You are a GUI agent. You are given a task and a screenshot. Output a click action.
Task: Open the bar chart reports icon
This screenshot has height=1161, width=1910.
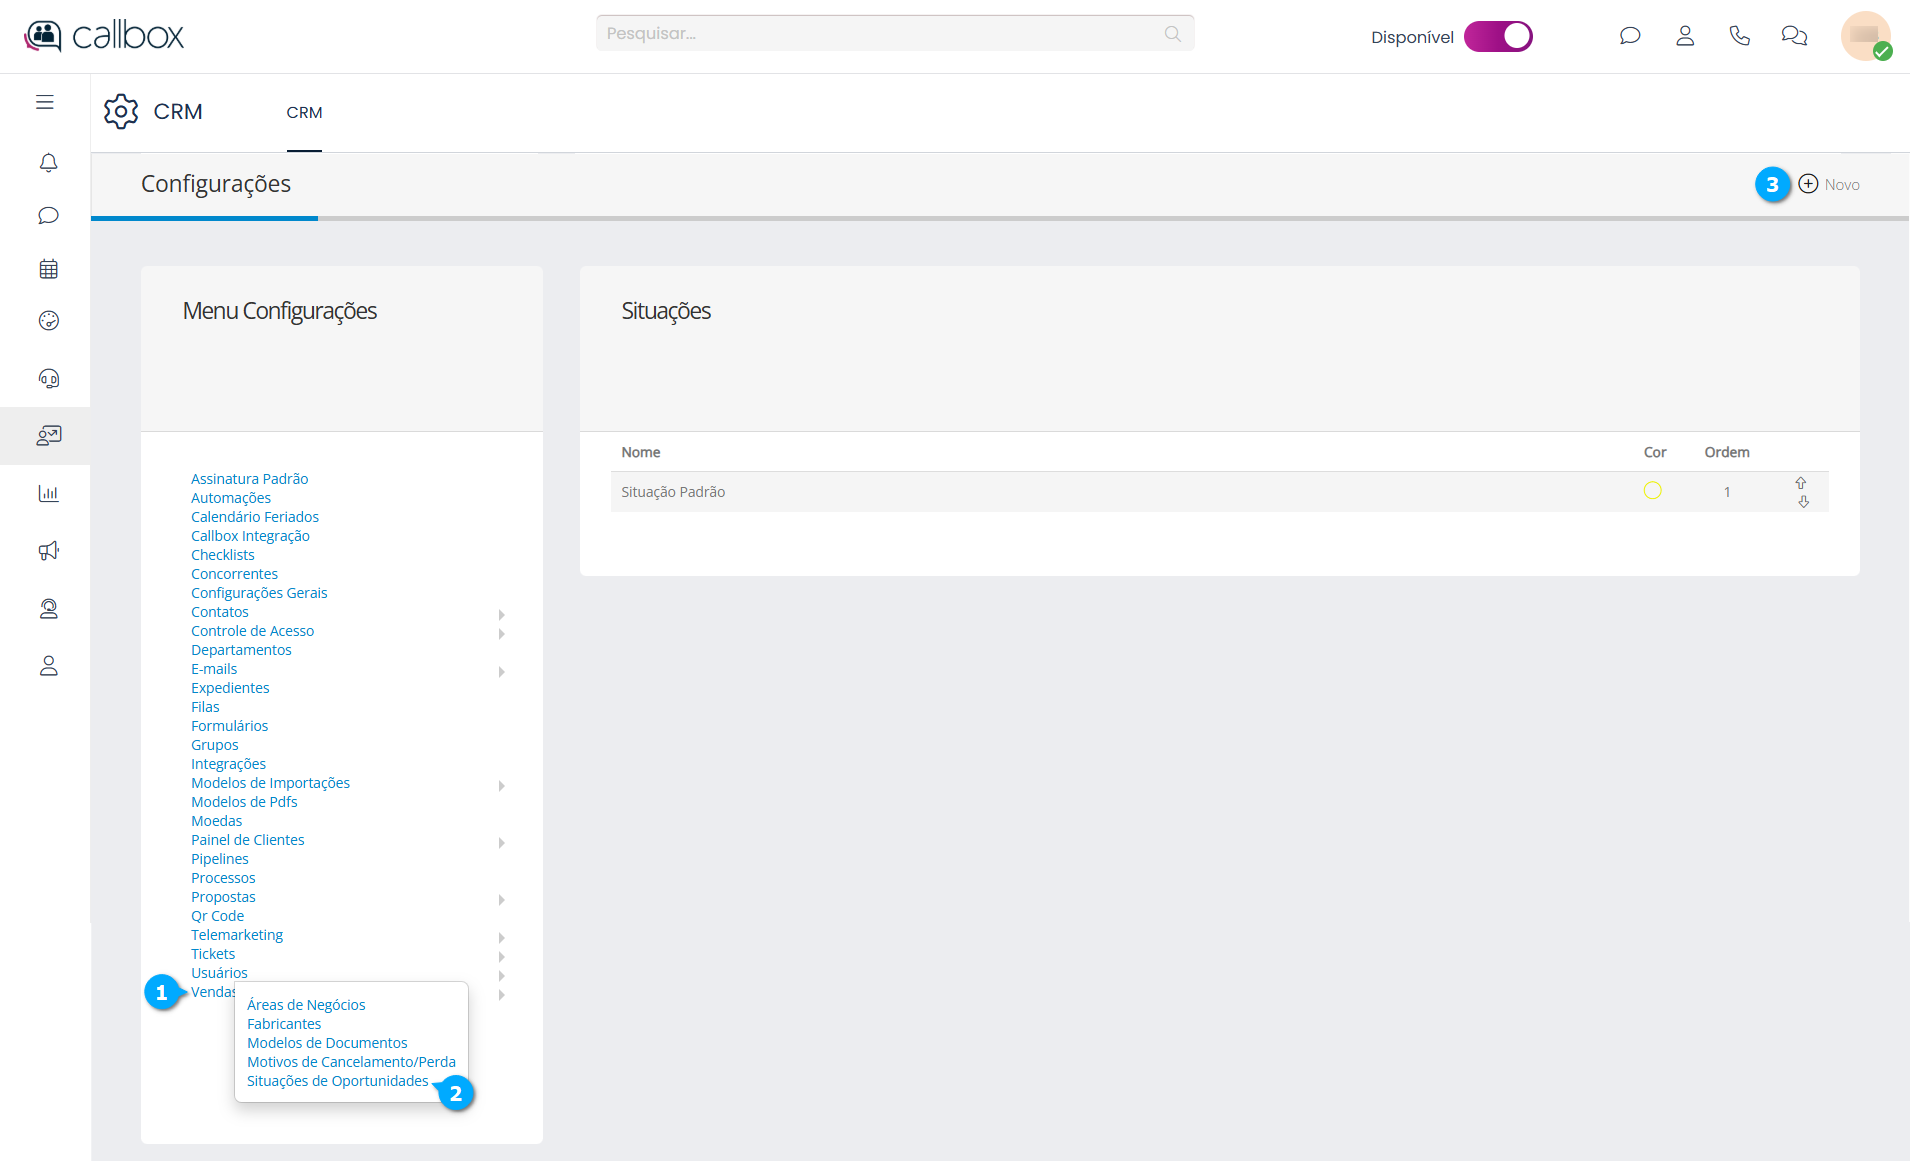point(48,493)
